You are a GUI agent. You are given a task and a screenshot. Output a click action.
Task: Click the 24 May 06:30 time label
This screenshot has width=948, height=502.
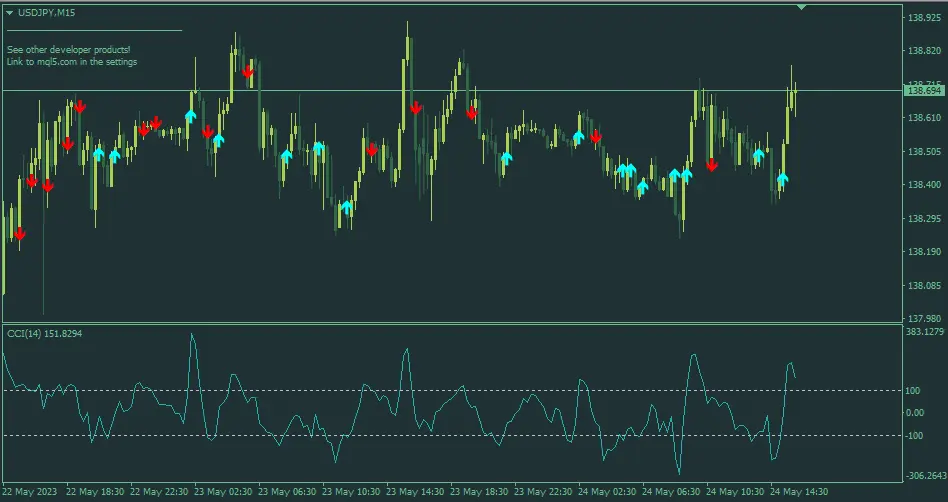(x=671, y=492)
